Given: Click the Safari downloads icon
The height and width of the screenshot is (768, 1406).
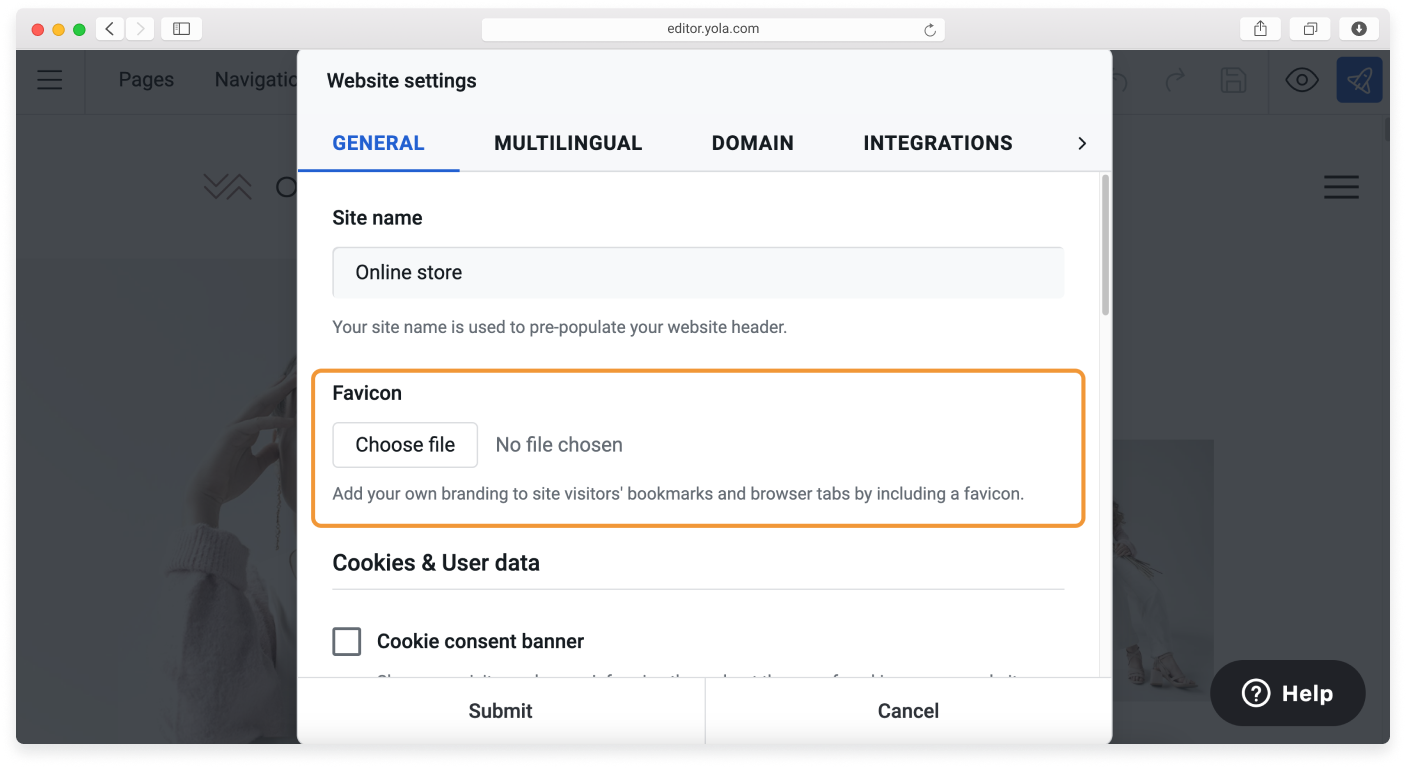Looking at the screenshot, I should (x=1359, y=29).
